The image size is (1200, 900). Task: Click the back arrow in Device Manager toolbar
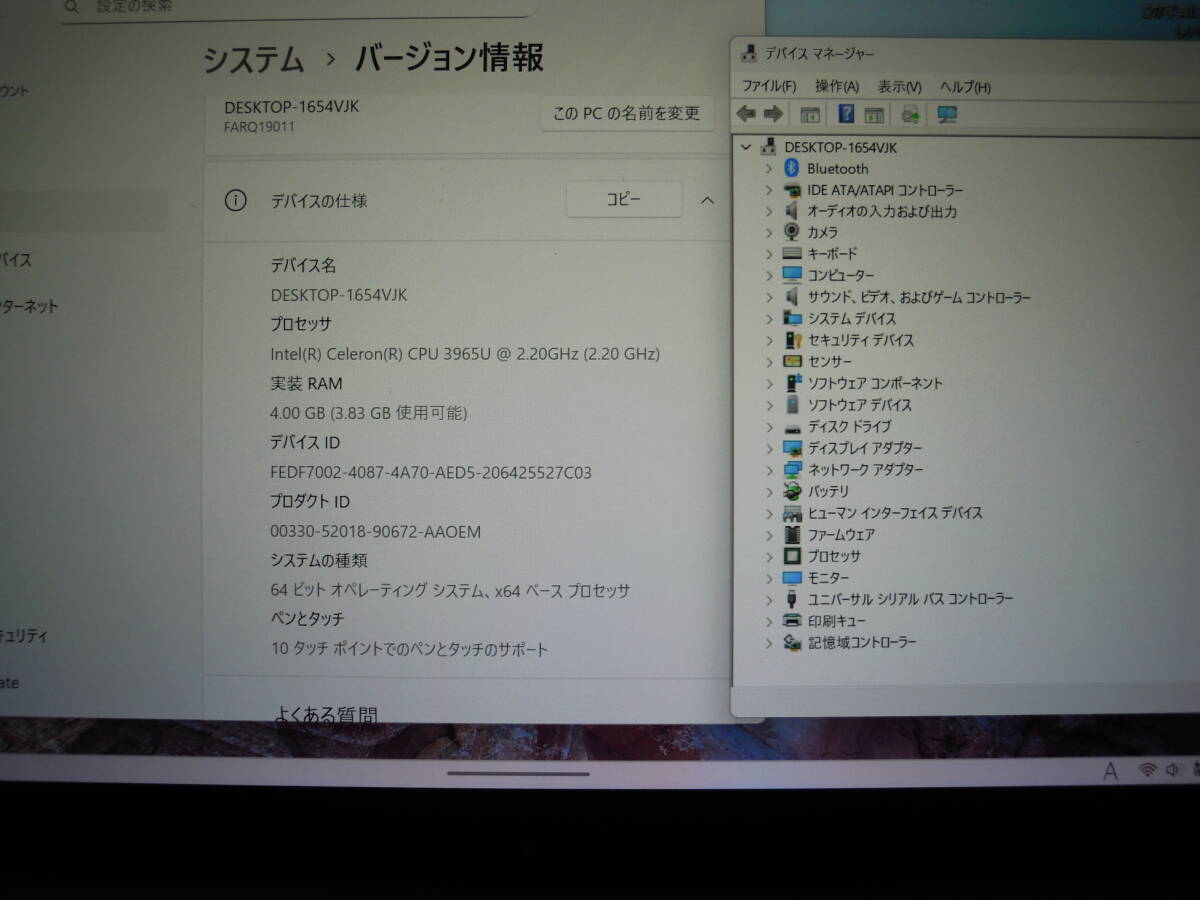tap(744, 114)
